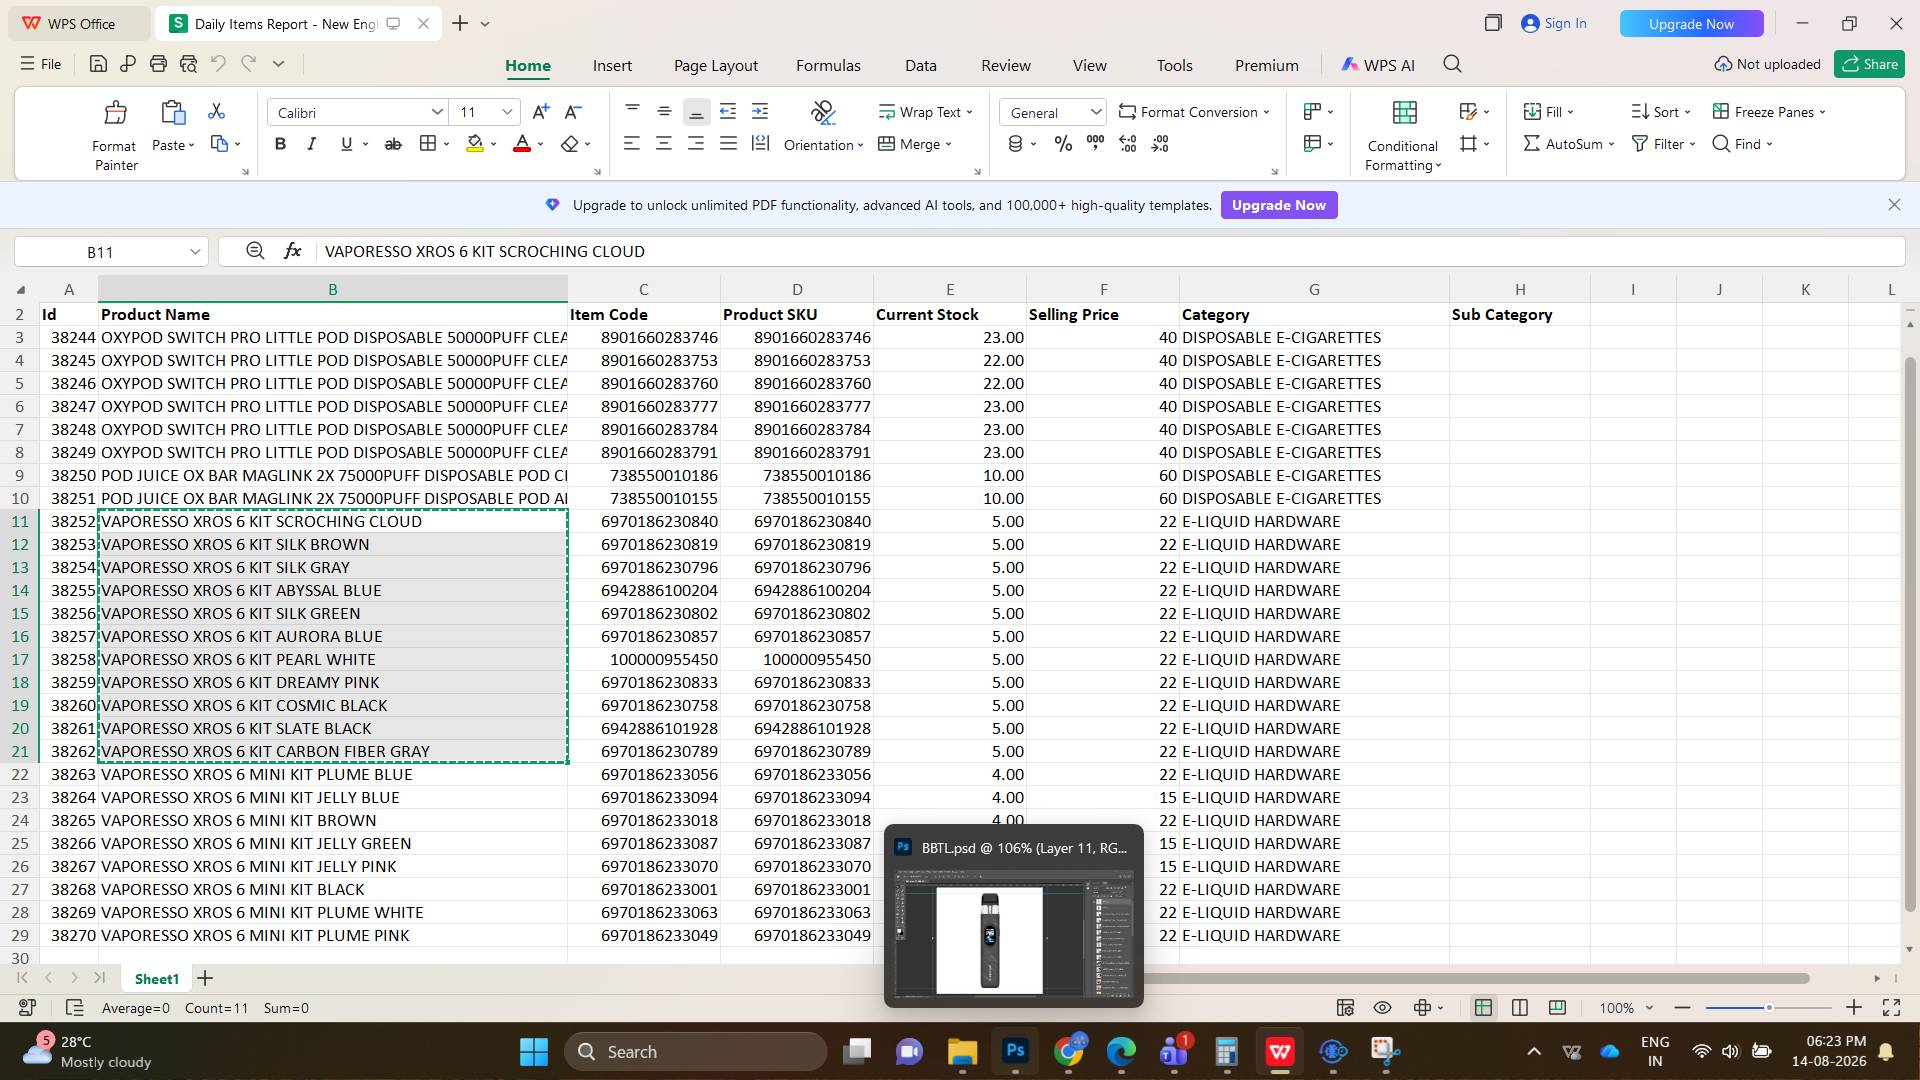
Task: Open the Page Layout tab
Action: [716, 65]
